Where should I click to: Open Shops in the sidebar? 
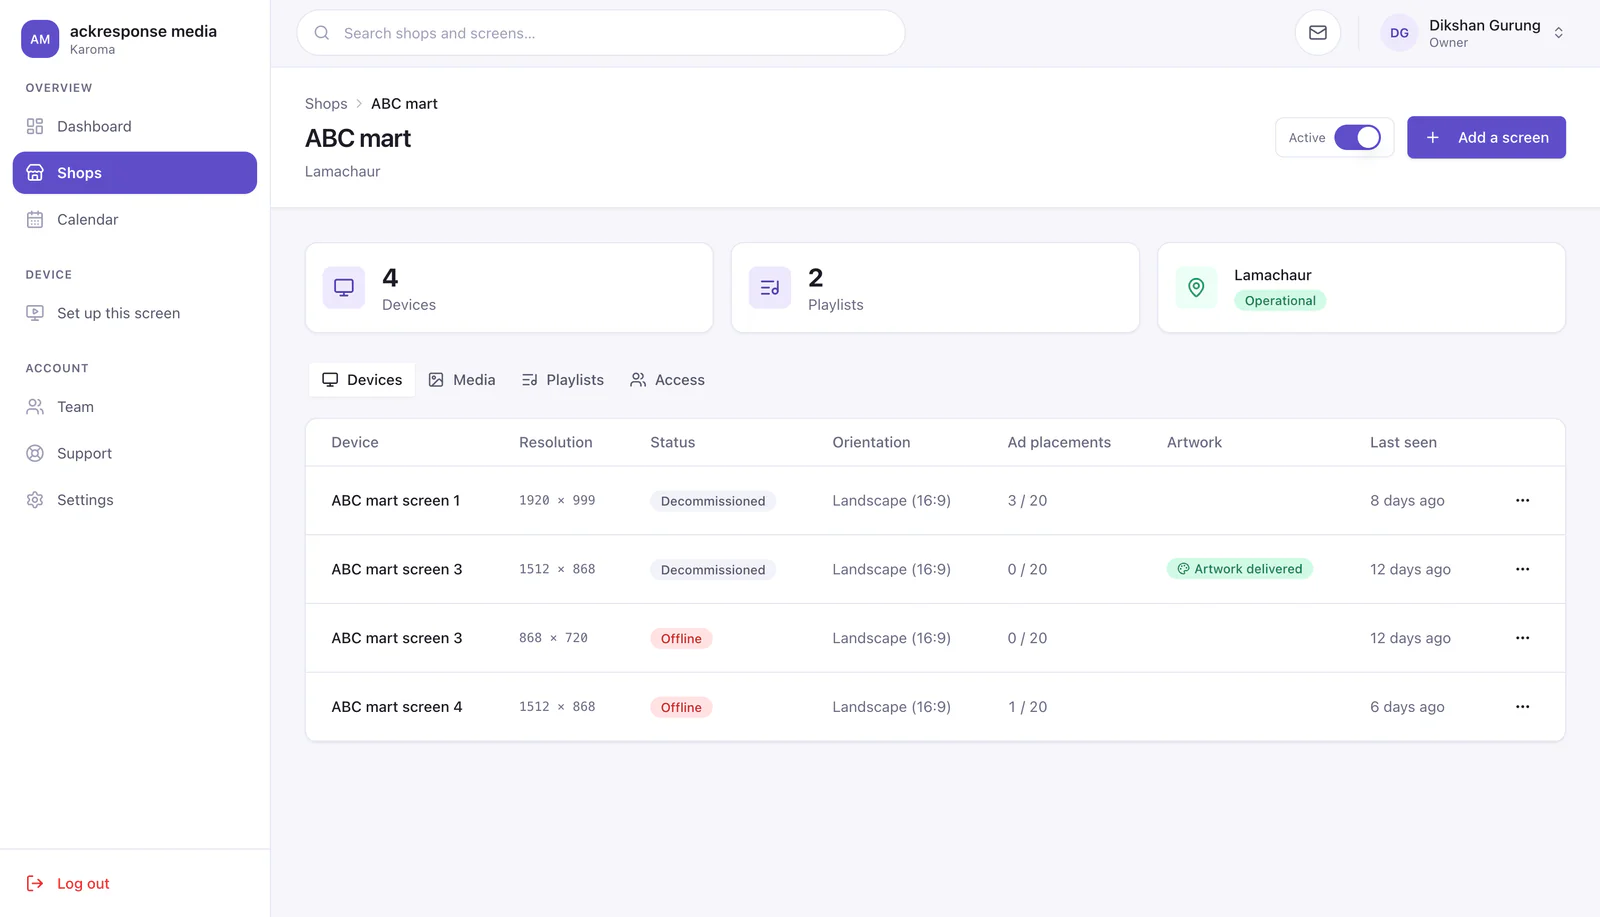coord(135,173)
